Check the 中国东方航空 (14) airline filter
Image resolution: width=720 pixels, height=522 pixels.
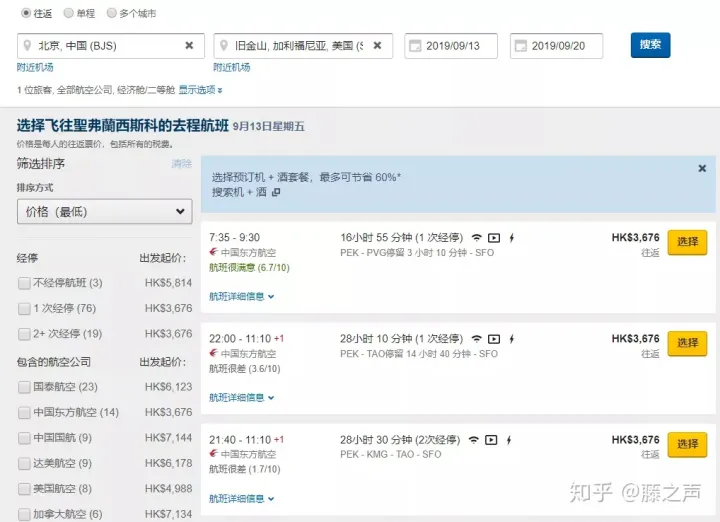[x=24, y=412]
